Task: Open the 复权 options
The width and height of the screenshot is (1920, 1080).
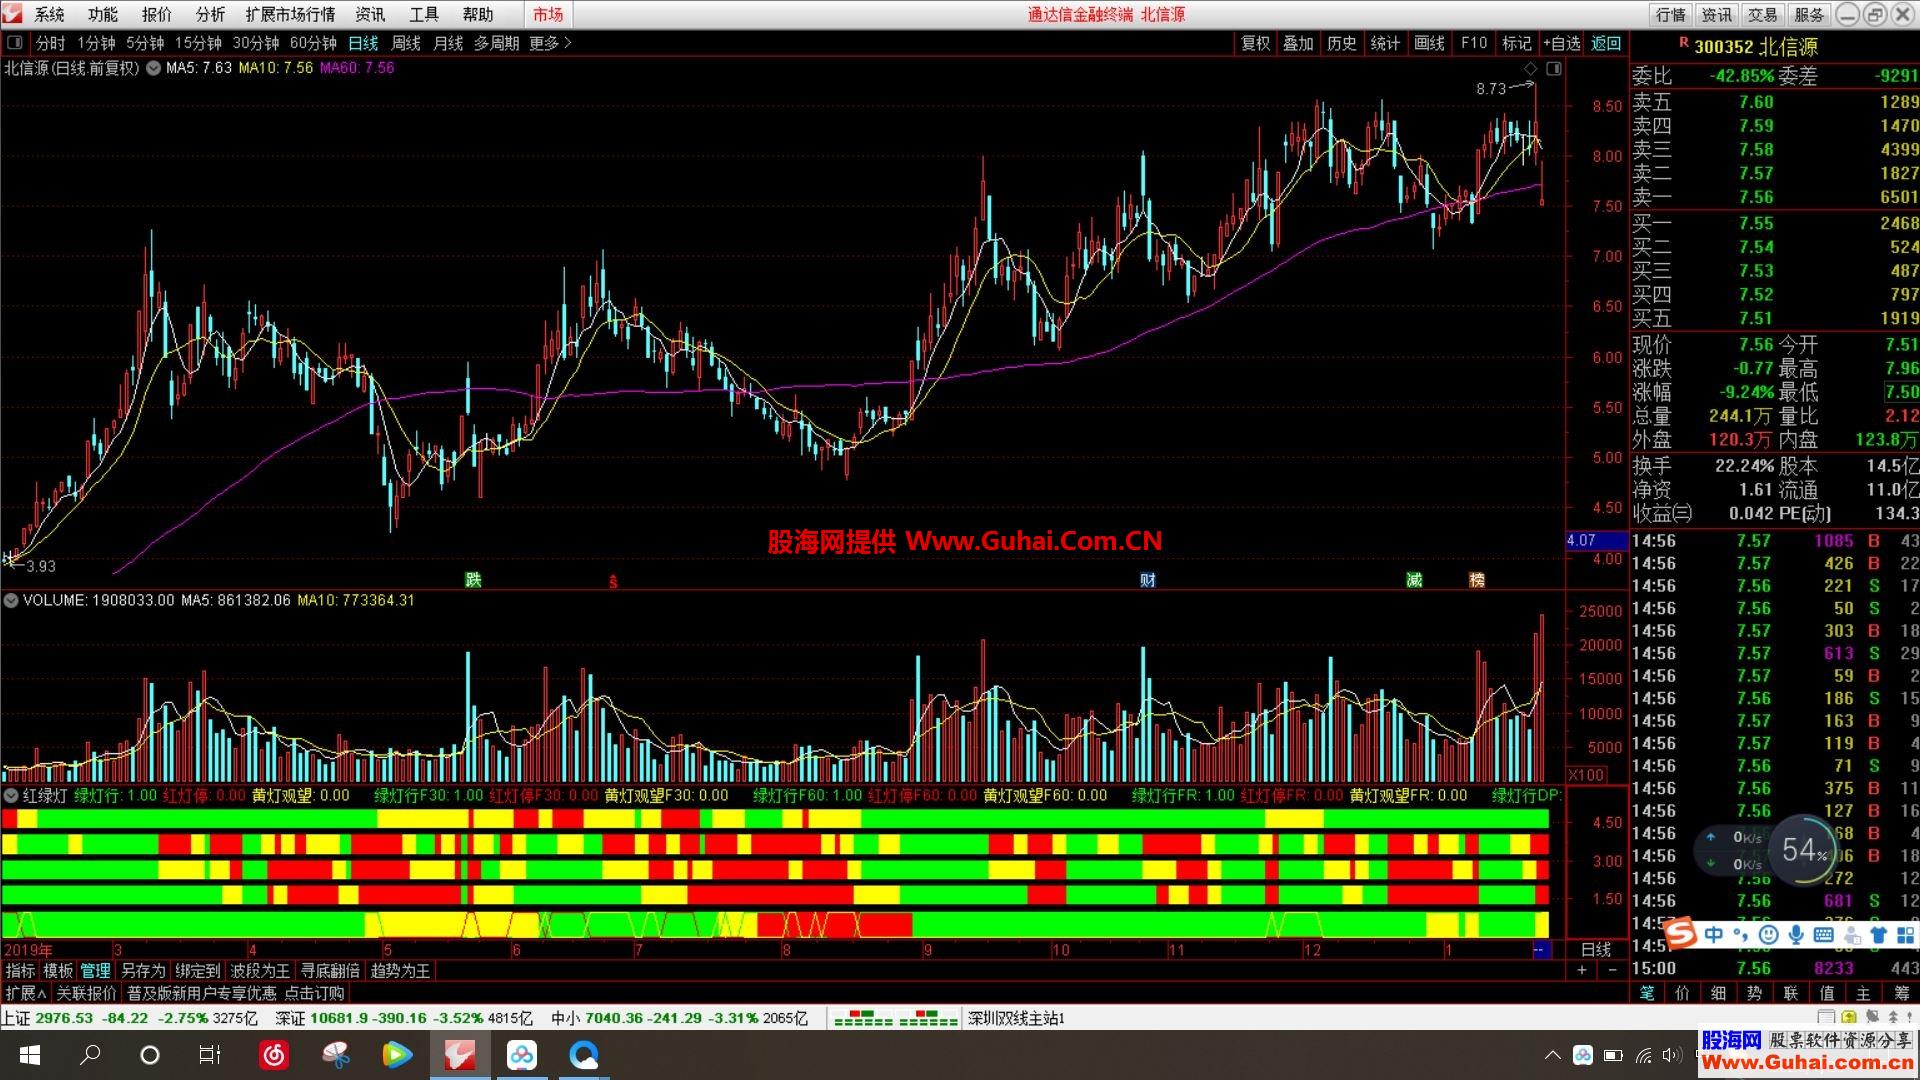Action: pos(1255,43)
